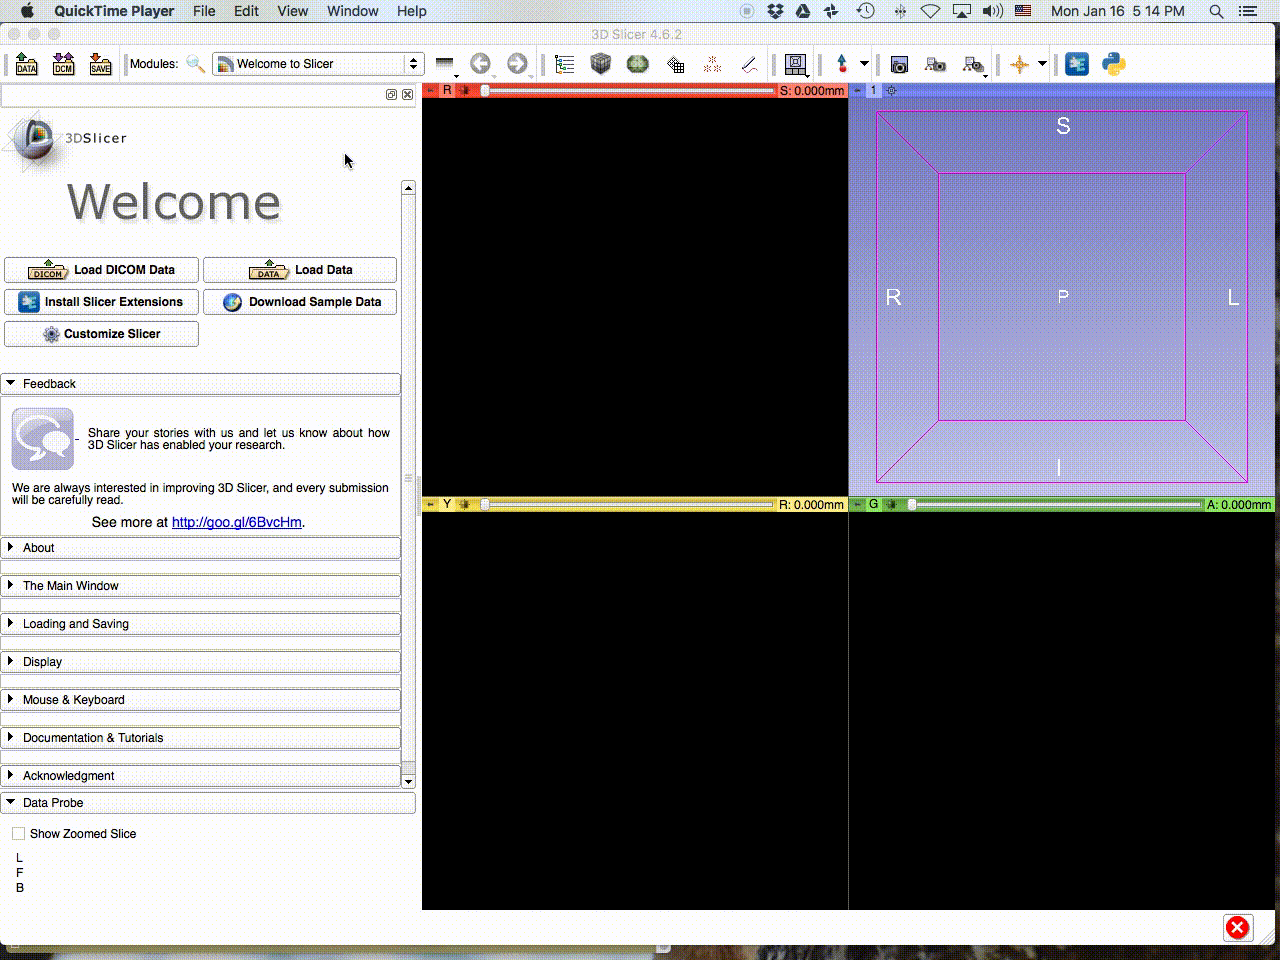Toggle the red slice view pin
The image size is (1280, 960).
431,90
